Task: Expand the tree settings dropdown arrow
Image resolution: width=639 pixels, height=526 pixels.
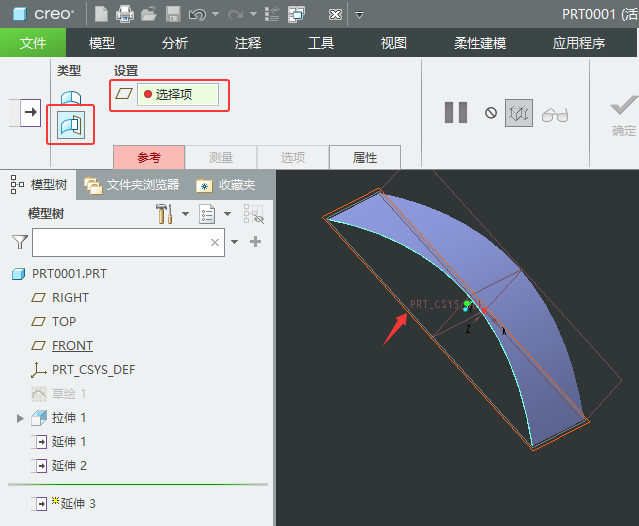Action: pyautogui.click(x=185, y=213)
